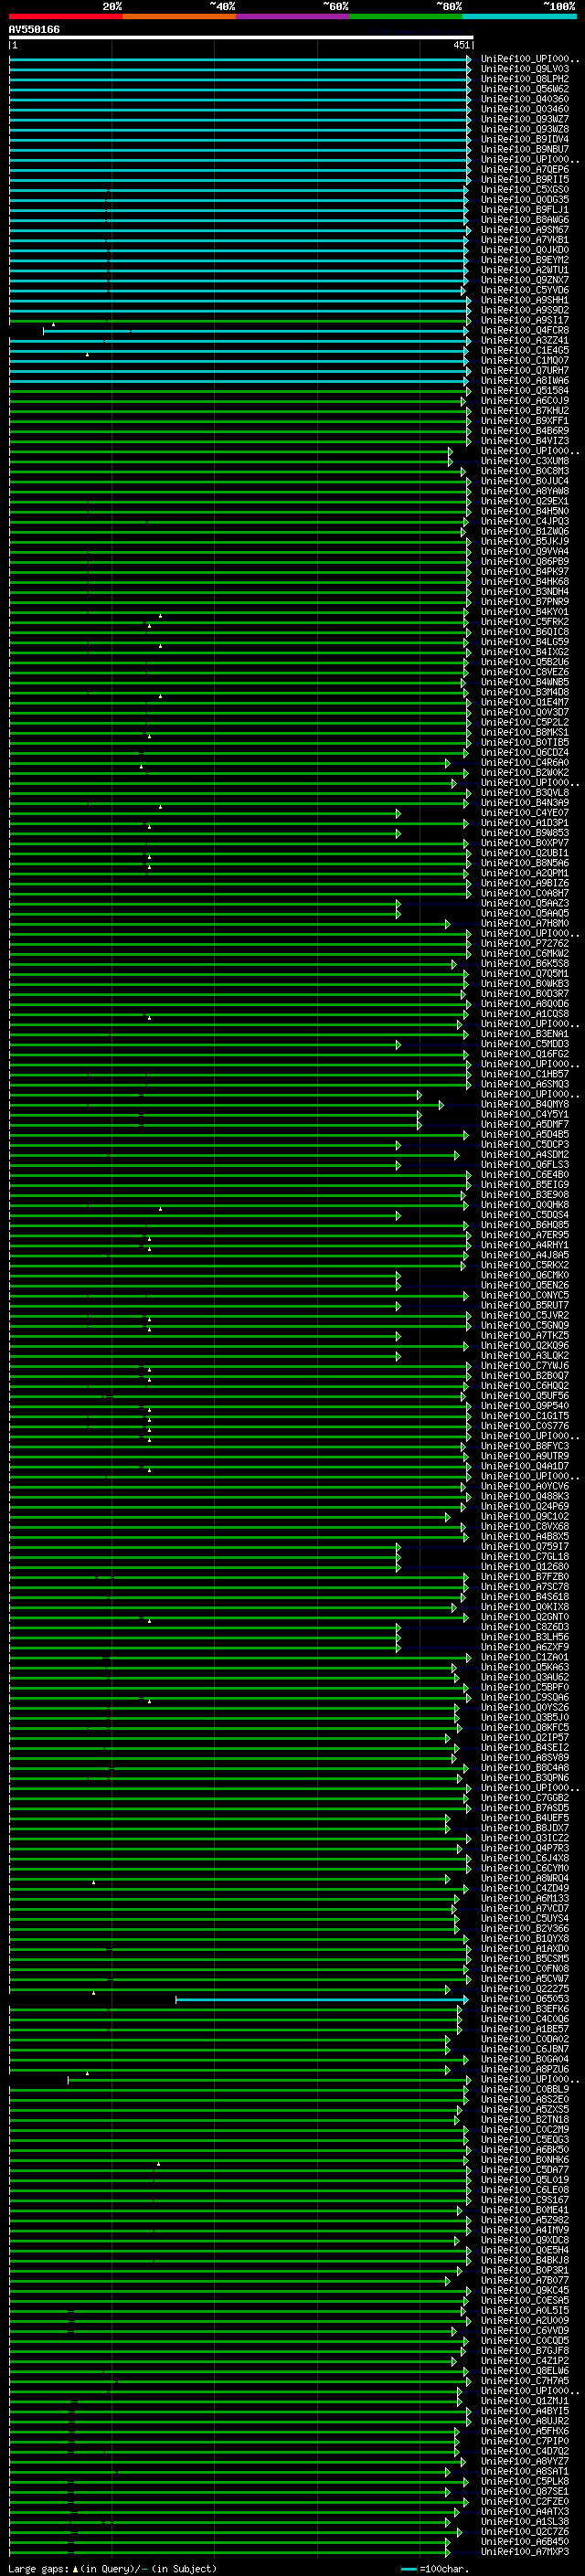This screenshot has width=585, height=2576.
Task: Select hit label UniRef100_Q4FCR8
Action: pyautogui.click(x=525, y=330)
